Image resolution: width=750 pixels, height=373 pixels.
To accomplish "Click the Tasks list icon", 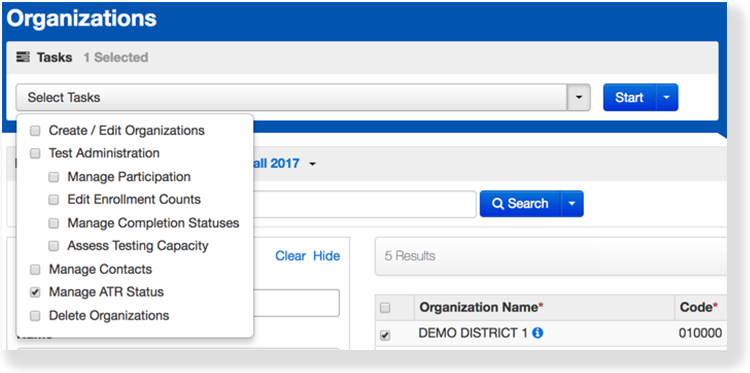I will tap(23, 57).
